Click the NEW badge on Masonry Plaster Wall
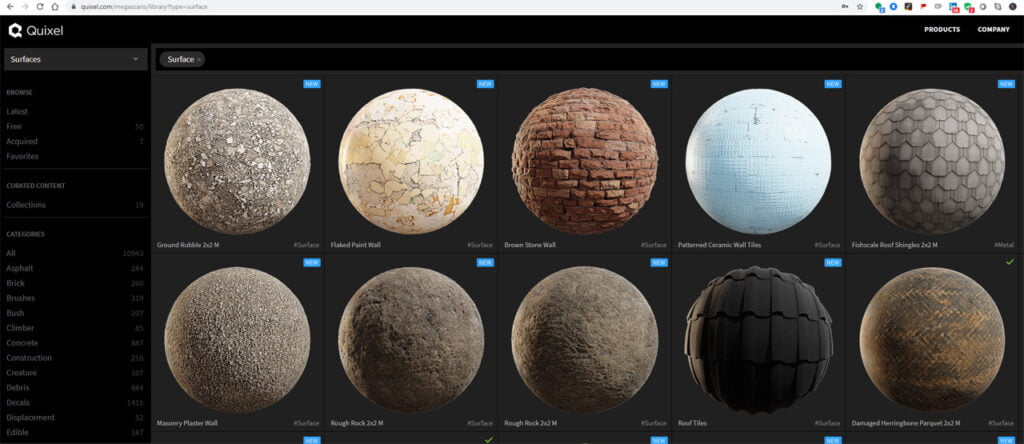The width and height of the screenshot is (1024, 444). tap(312, 262)
